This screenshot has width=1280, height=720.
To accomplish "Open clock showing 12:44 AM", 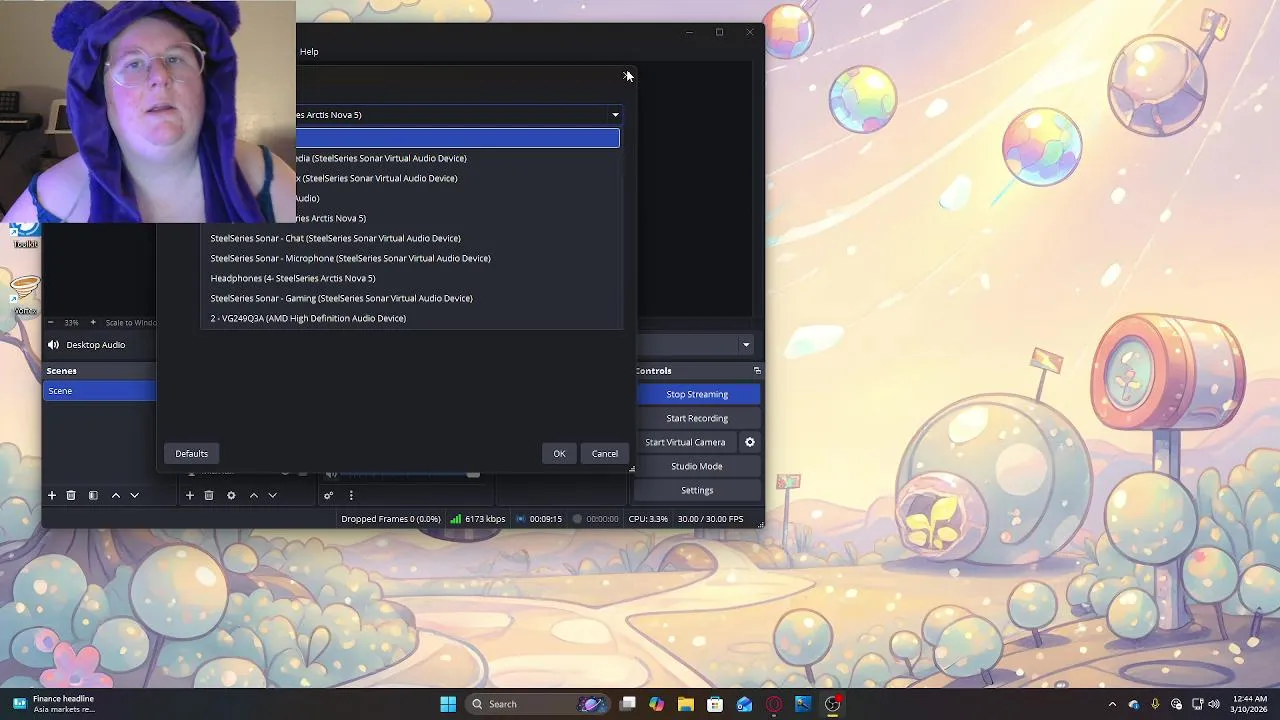I will point(1247,704).
